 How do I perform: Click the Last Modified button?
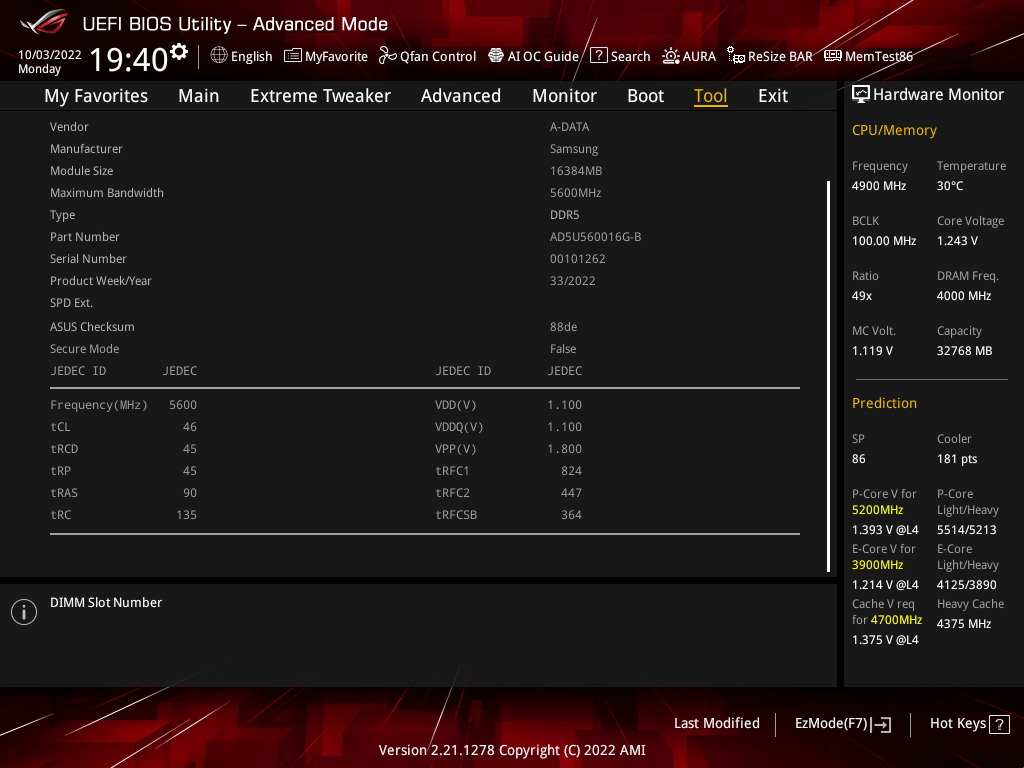716,723
